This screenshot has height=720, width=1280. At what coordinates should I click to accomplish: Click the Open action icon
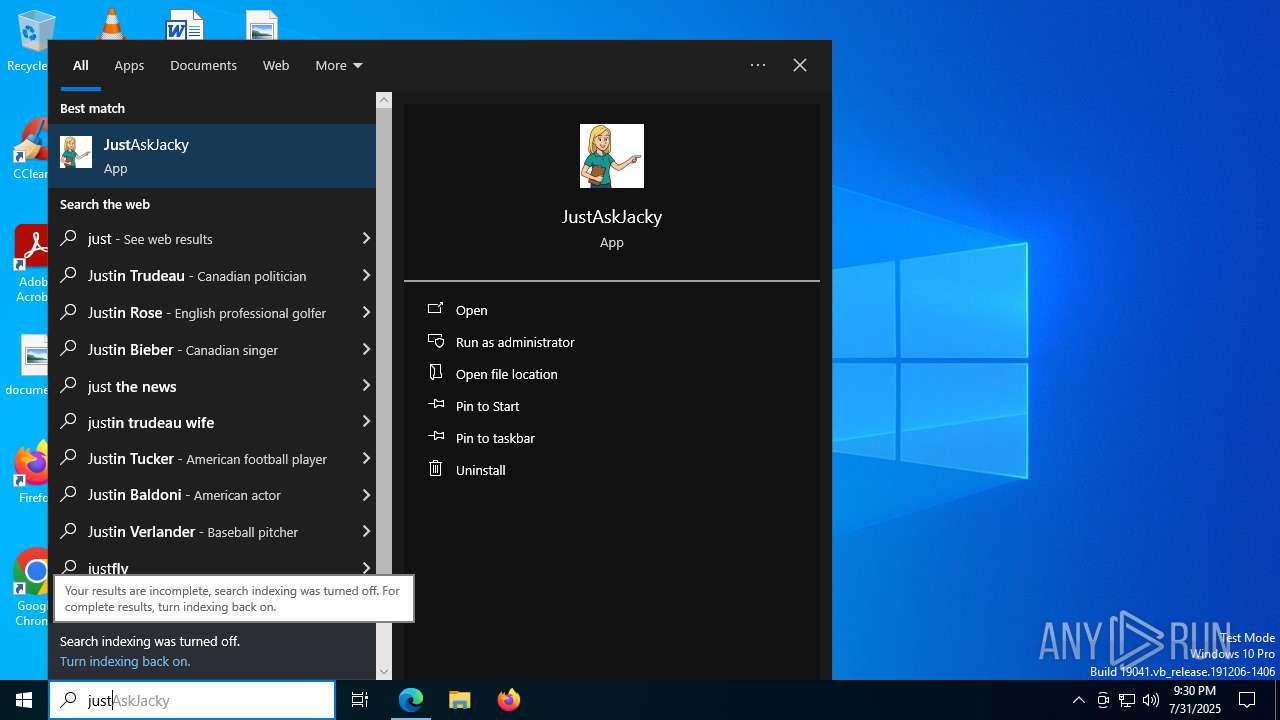[x=435, y=309]
